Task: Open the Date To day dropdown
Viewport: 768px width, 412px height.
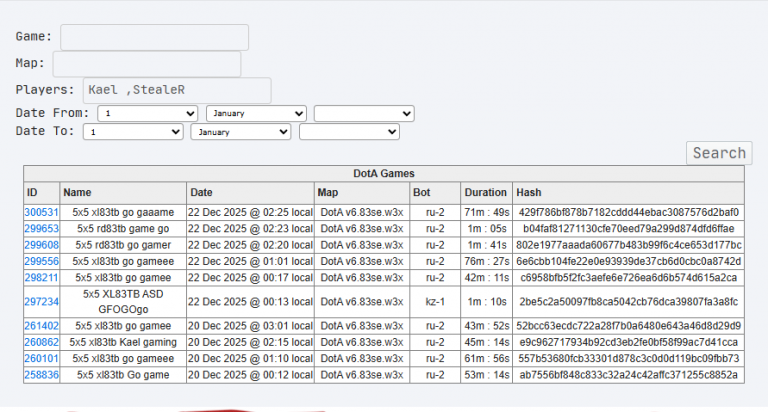Action: pos(133,132)
